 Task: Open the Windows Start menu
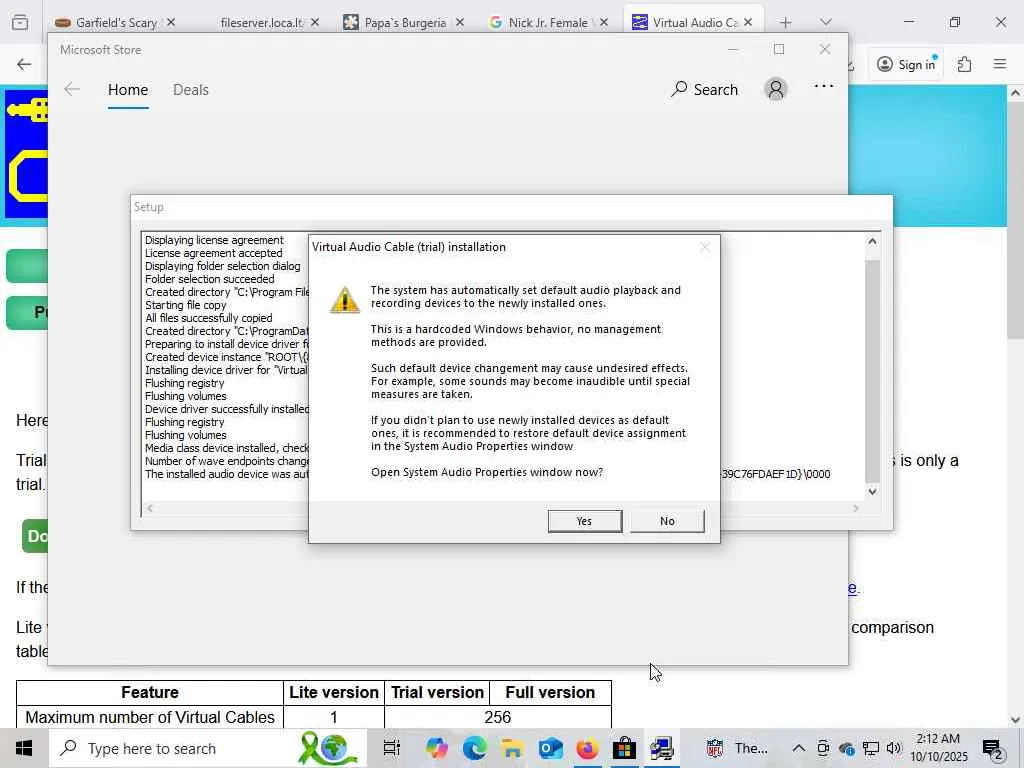[x=24, y=748]
